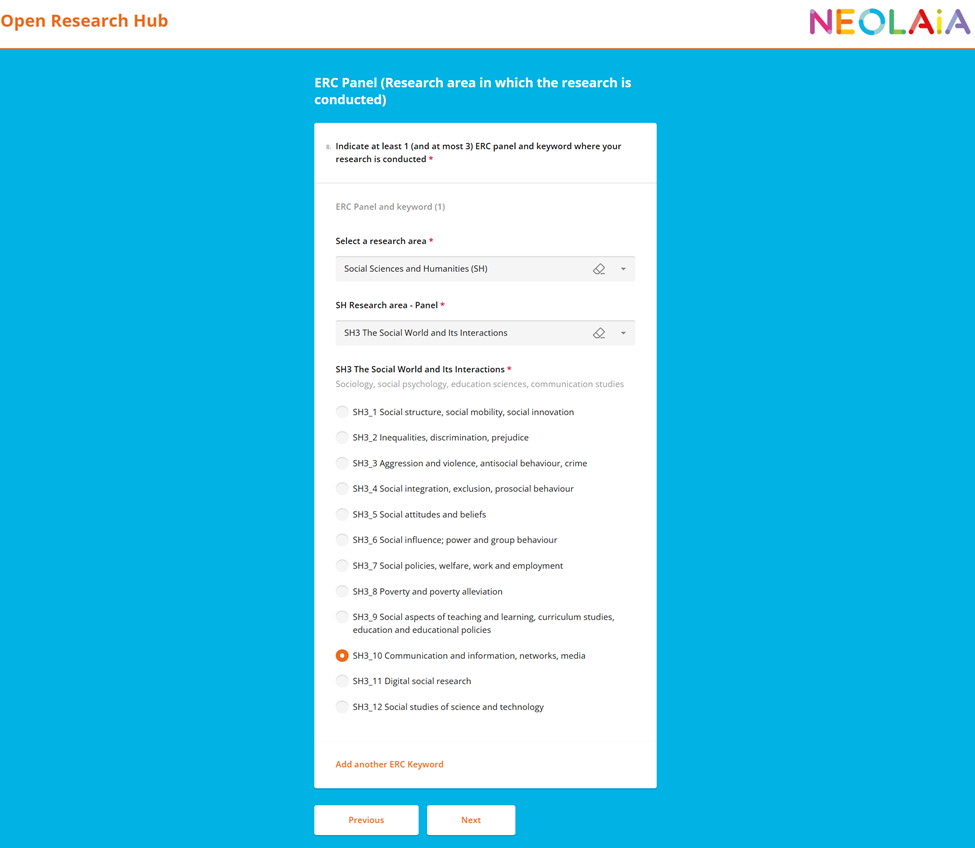The height and width of the screenshot is (848, 975).
Task: Go back with the Previous button
Action: [x=366, y=820]
